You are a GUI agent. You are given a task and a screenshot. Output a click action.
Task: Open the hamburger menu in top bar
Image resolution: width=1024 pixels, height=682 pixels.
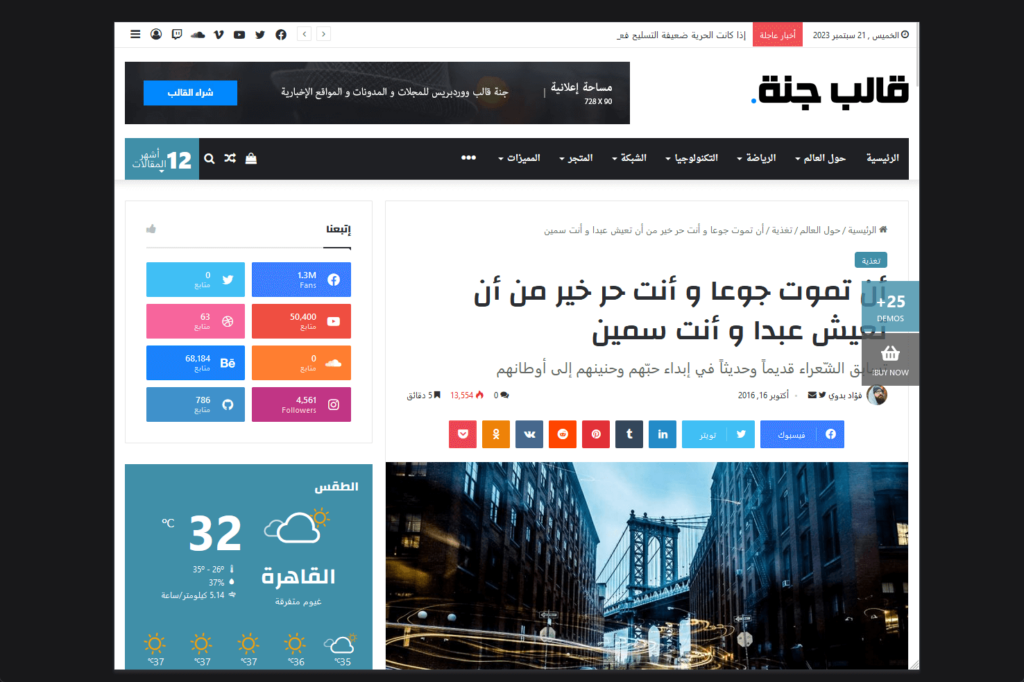tap(135, 34)
